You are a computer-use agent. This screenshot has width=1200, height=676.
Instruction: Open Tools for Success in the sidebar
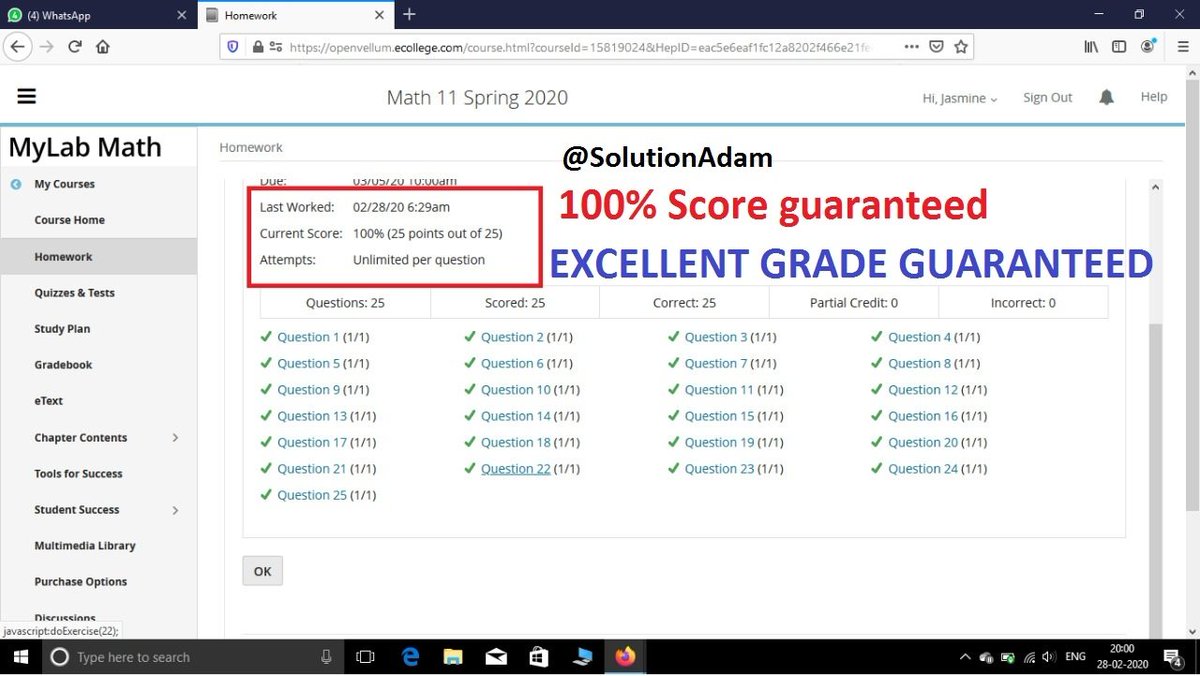(78, 474)
